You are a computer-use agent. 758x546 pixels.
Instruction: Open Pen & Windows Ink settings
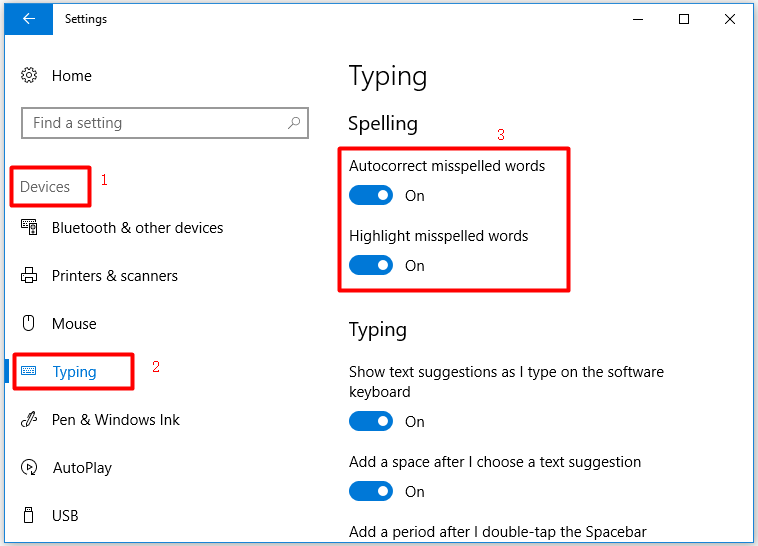[116, 420]
